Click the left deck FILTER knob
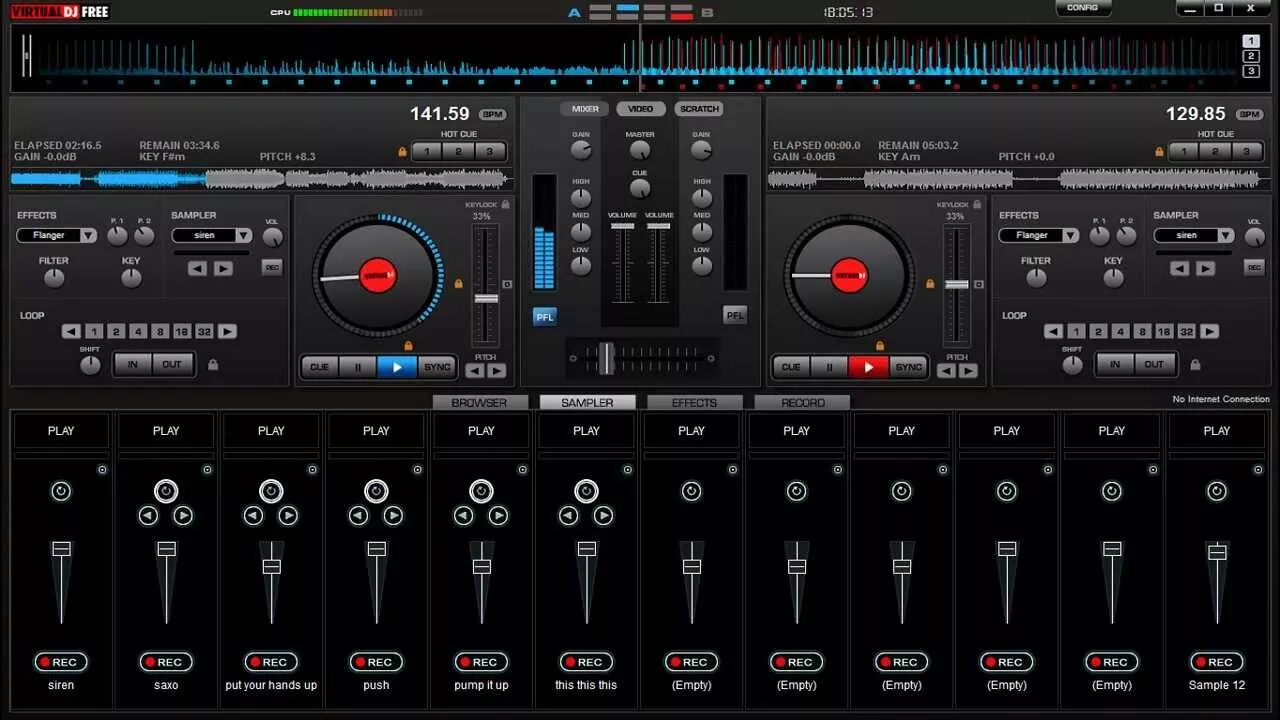 tap(54, 278)
